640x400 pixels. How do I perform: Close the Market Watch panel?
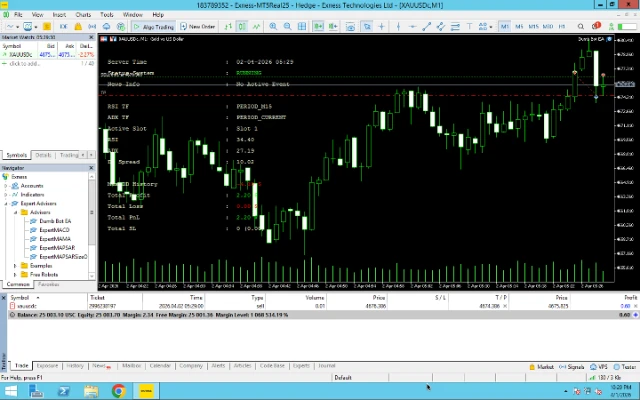click(x=91, y=37)
